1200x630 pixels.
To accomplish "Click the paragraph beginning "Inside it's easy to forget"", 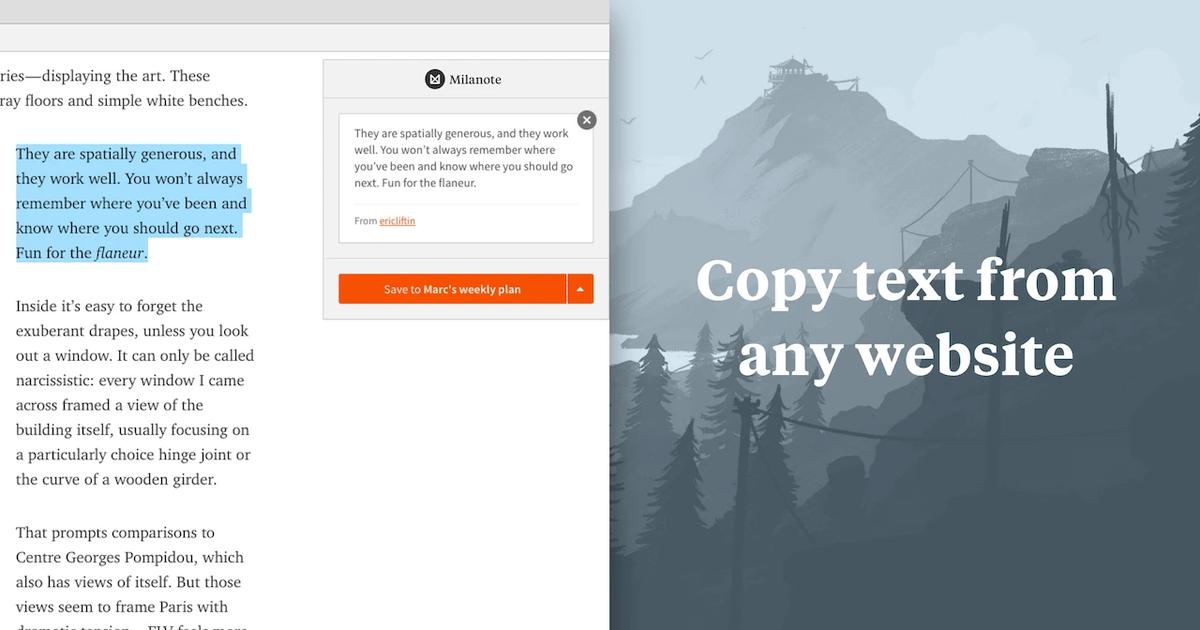I will 135,393.
